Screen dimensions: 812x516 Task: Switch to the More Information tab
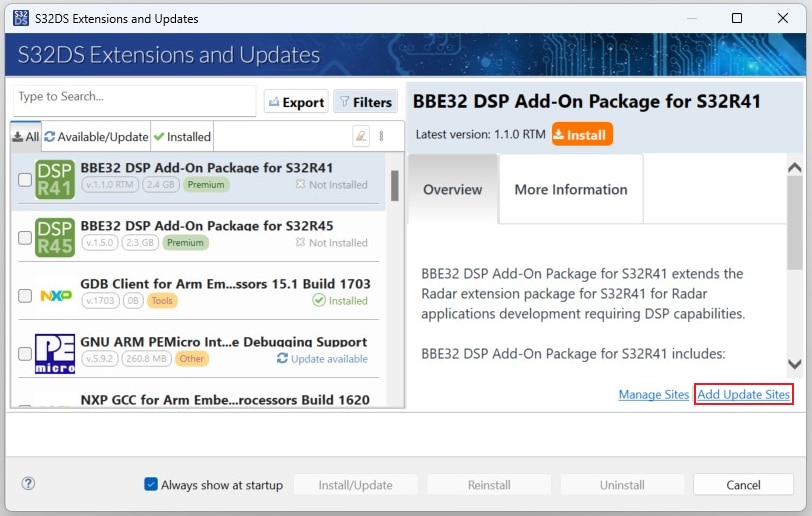(x=570, y=189)
